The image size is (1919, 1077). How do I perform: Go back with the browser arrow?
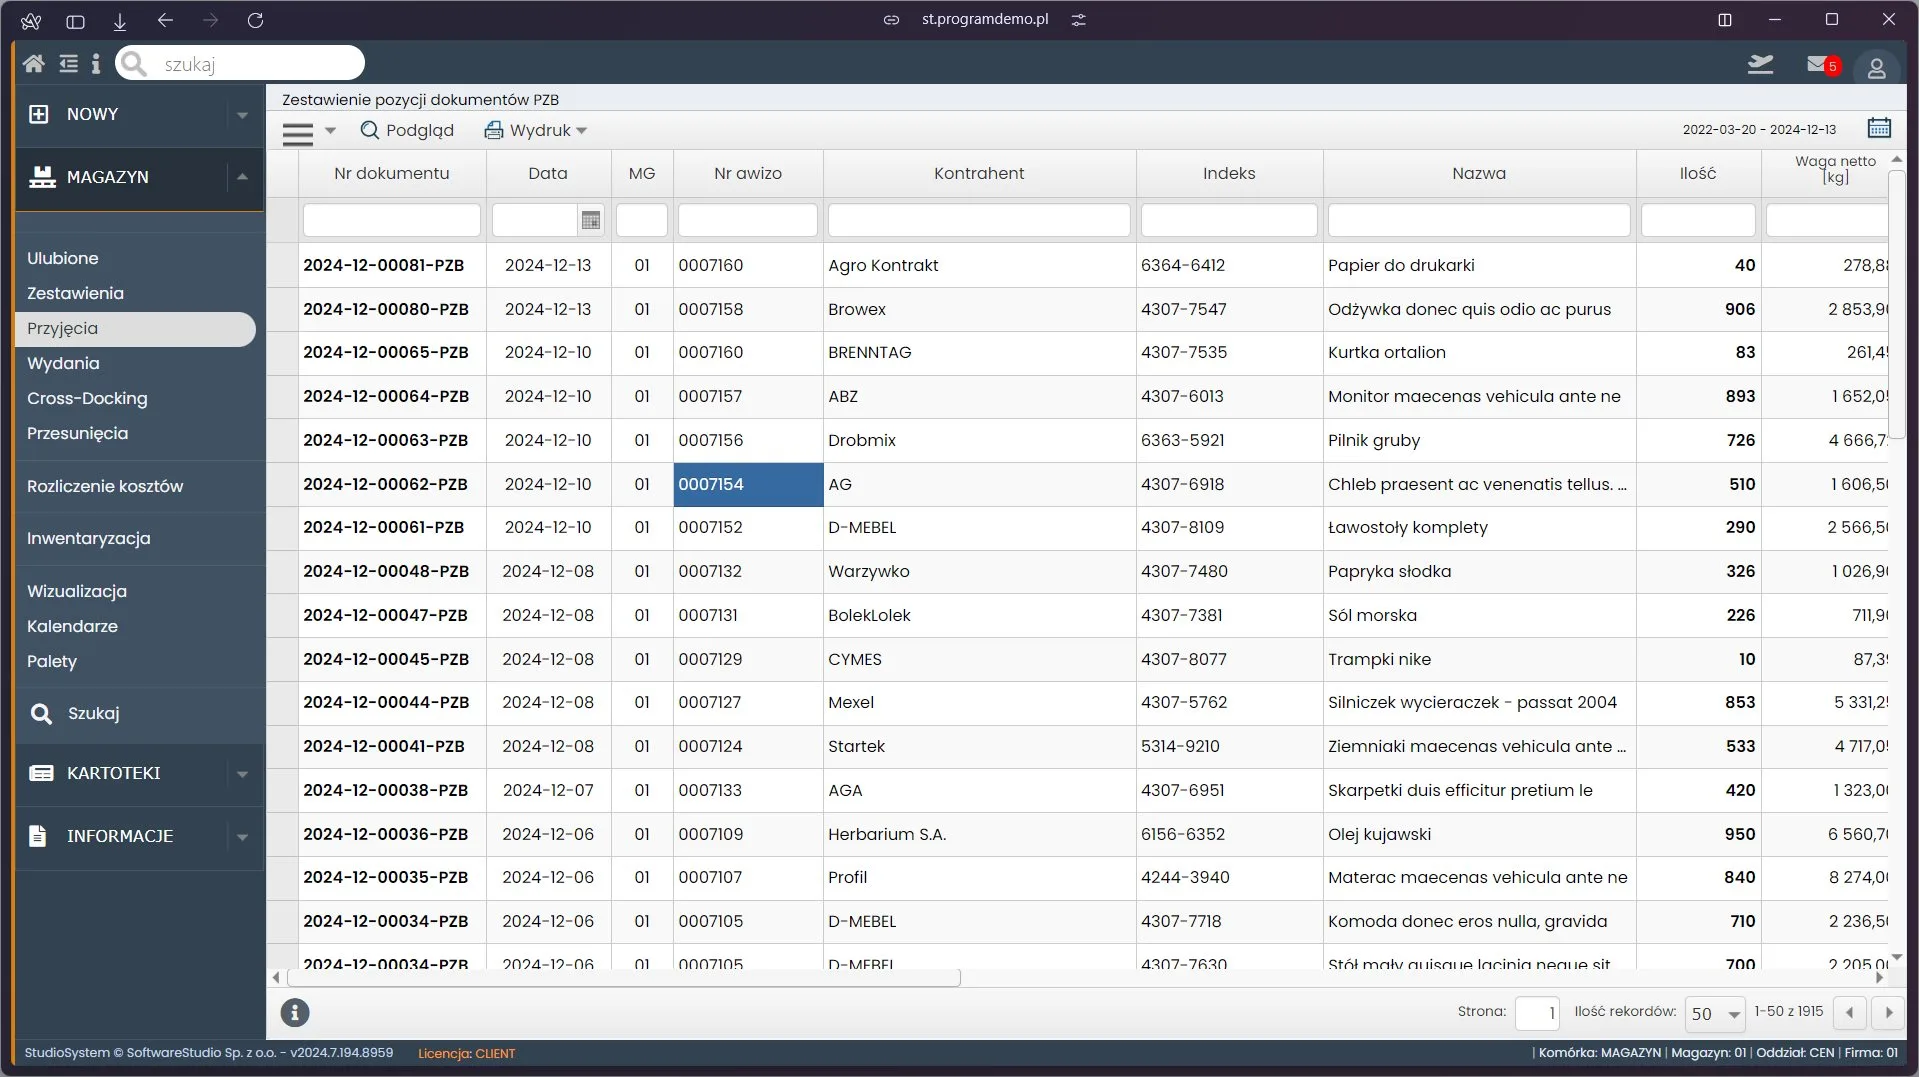(165, 20)
